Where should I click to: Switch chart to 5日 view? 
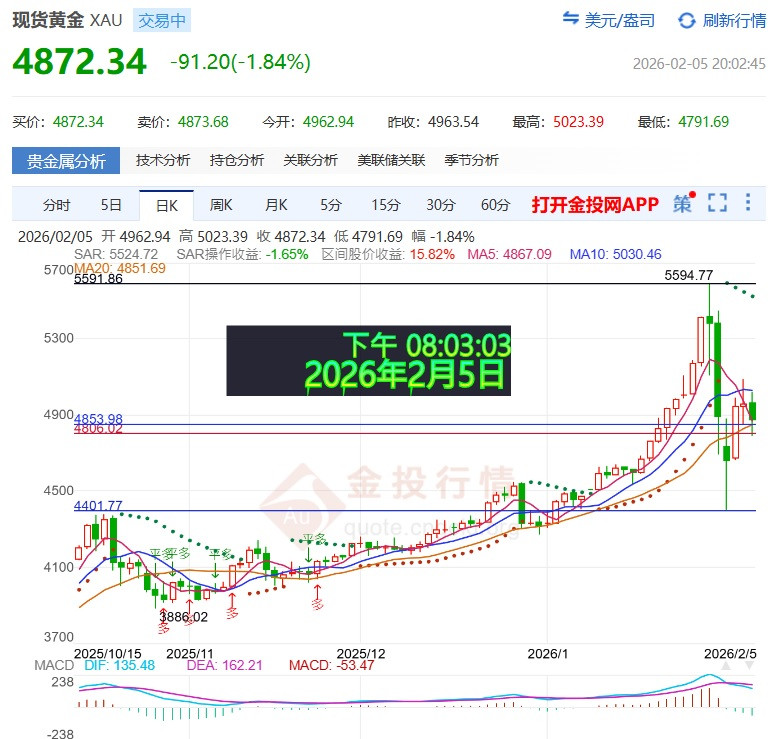click(x=111, y=205)
